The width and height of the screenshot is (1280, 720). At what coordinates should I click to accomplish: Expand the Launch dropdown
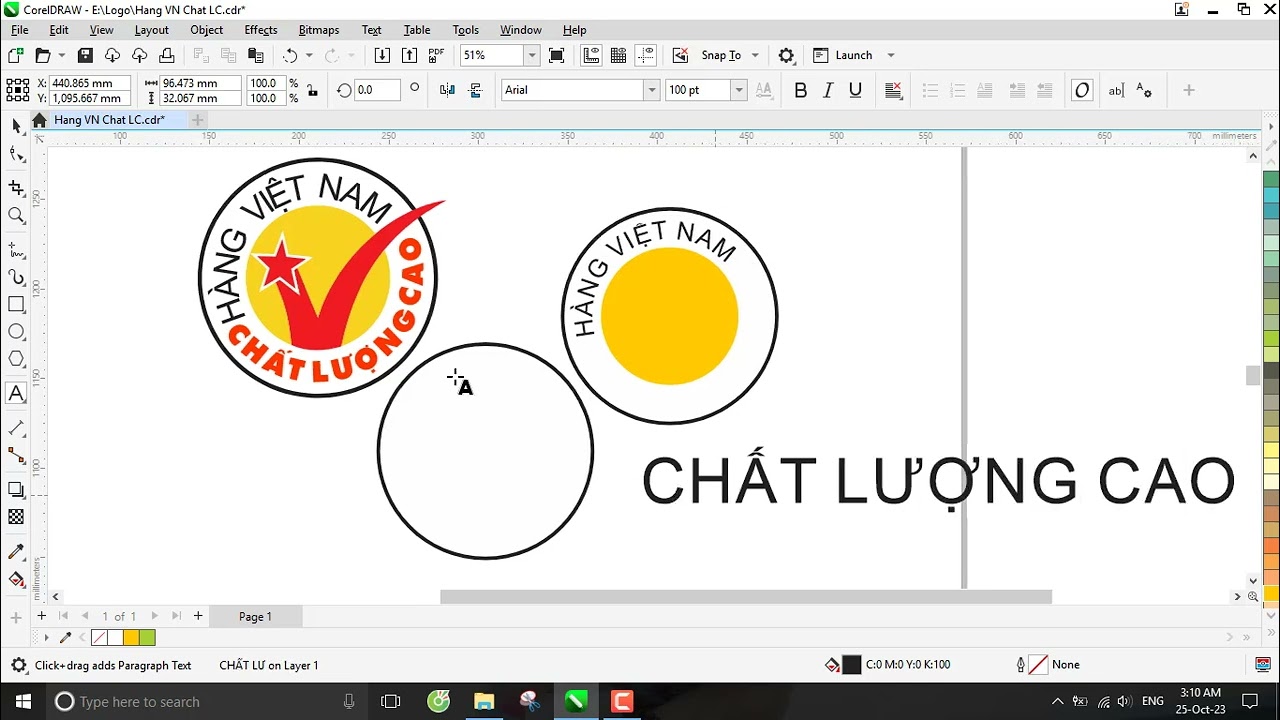[891, 55]
